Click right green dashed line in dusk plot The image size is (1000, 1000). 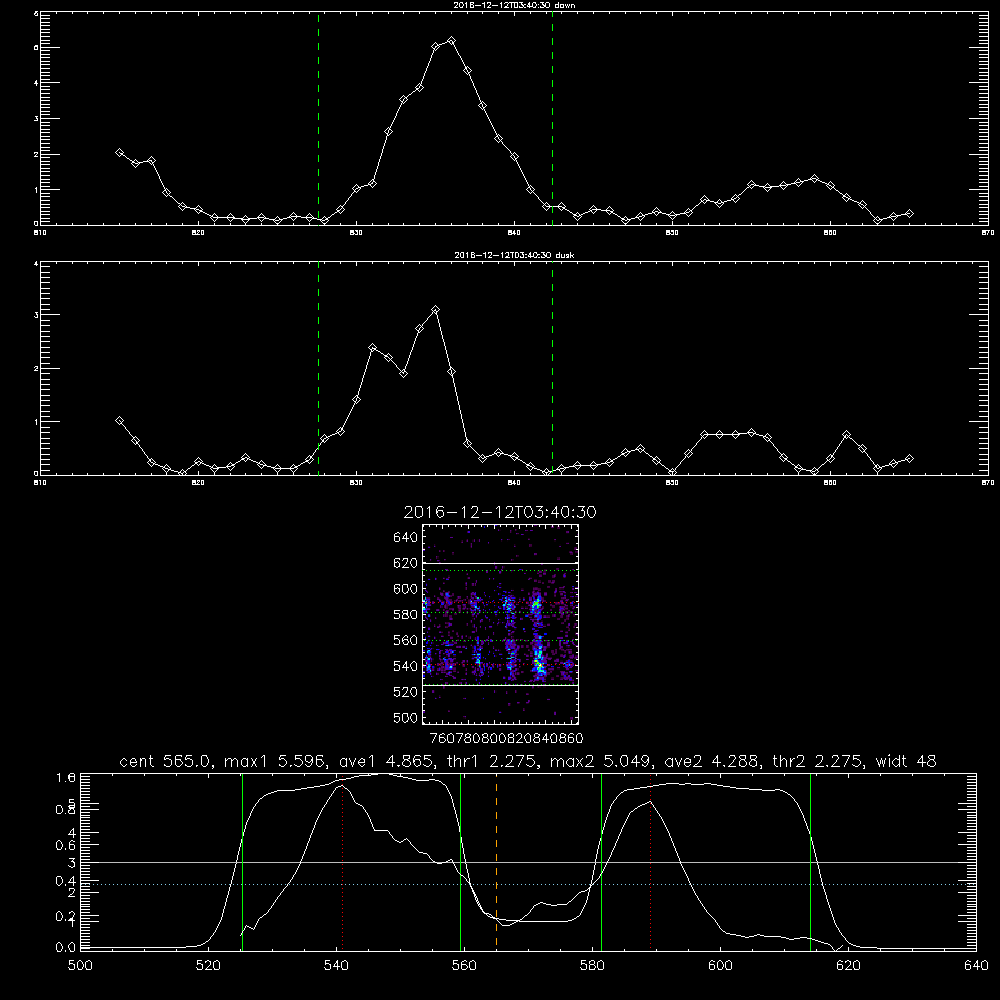click(552, 368)
